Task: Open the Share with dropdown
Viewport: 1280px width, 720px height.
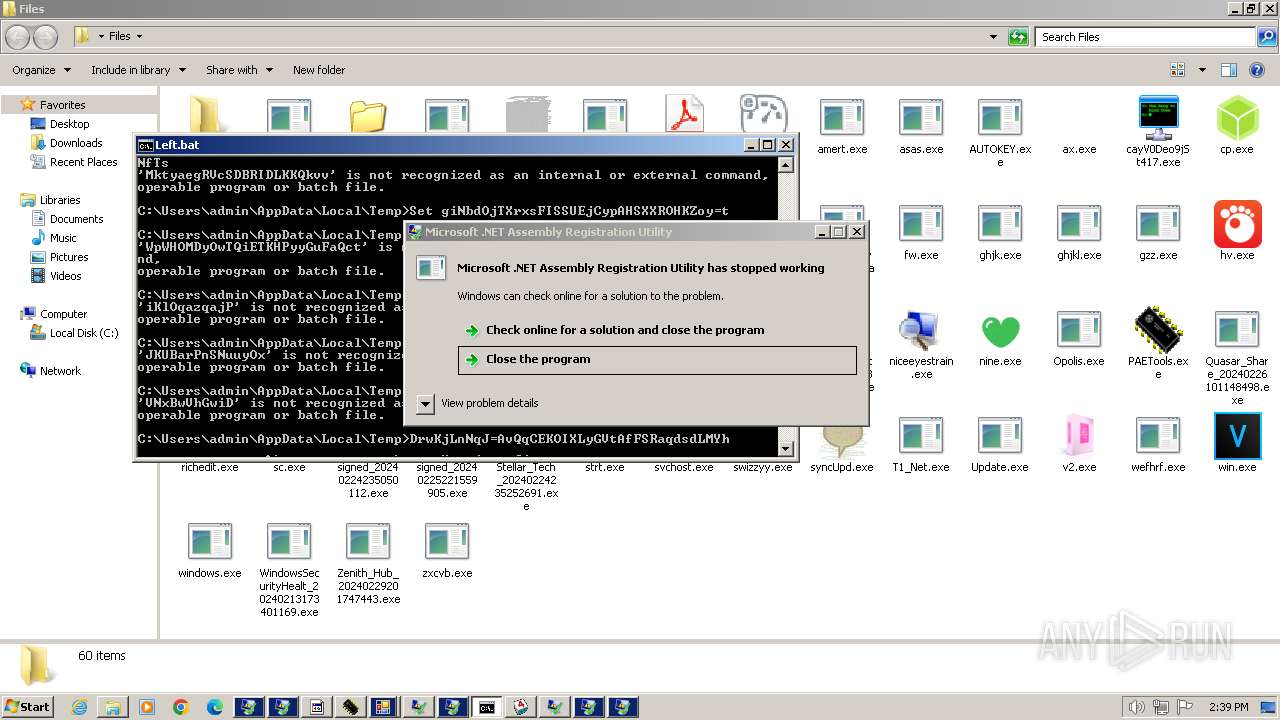Action: tap(239, 70)
